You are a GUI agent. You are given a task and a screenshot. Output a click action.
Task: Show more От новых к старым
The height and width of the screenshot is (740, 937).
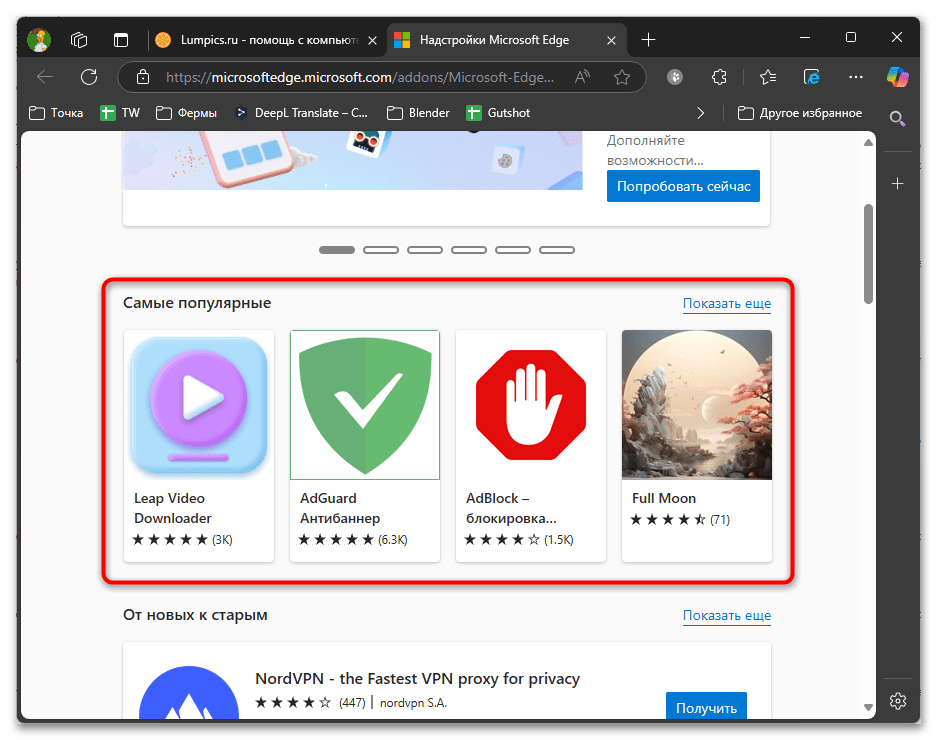727,616
